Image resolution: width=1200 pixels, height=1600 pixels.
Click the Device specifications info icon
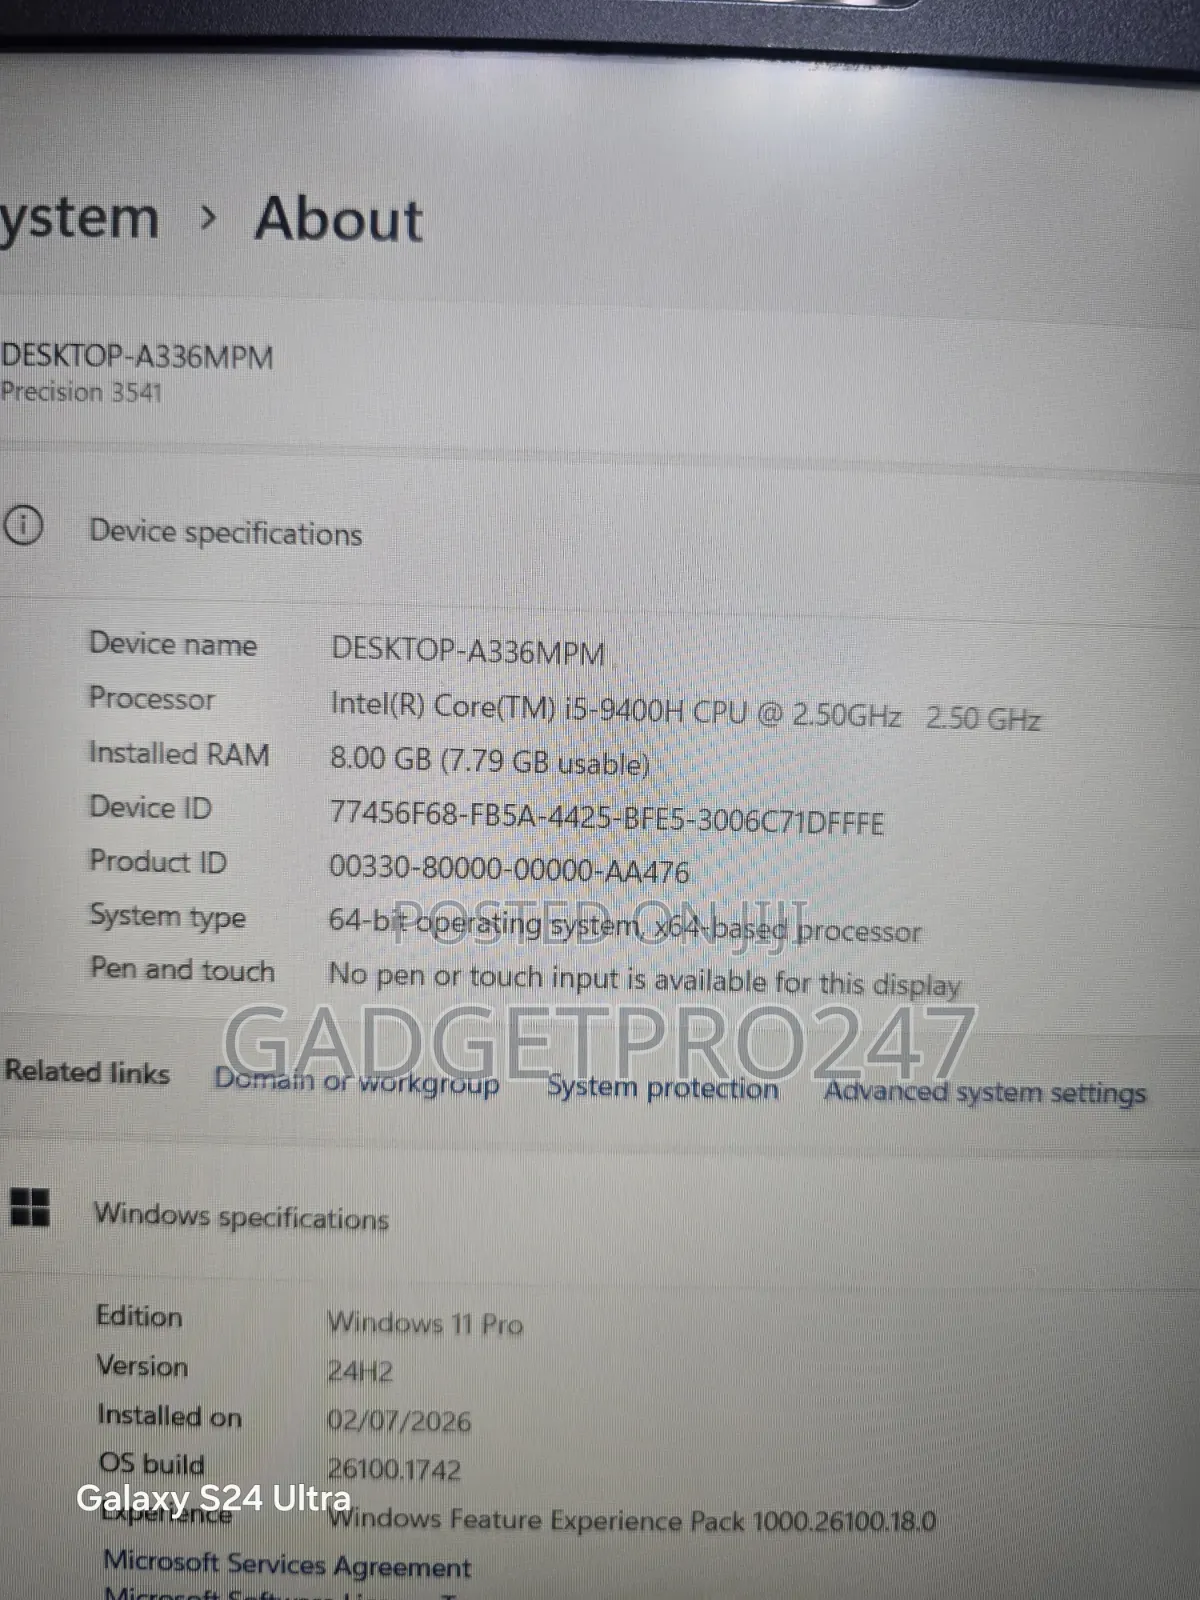point(22,525)
